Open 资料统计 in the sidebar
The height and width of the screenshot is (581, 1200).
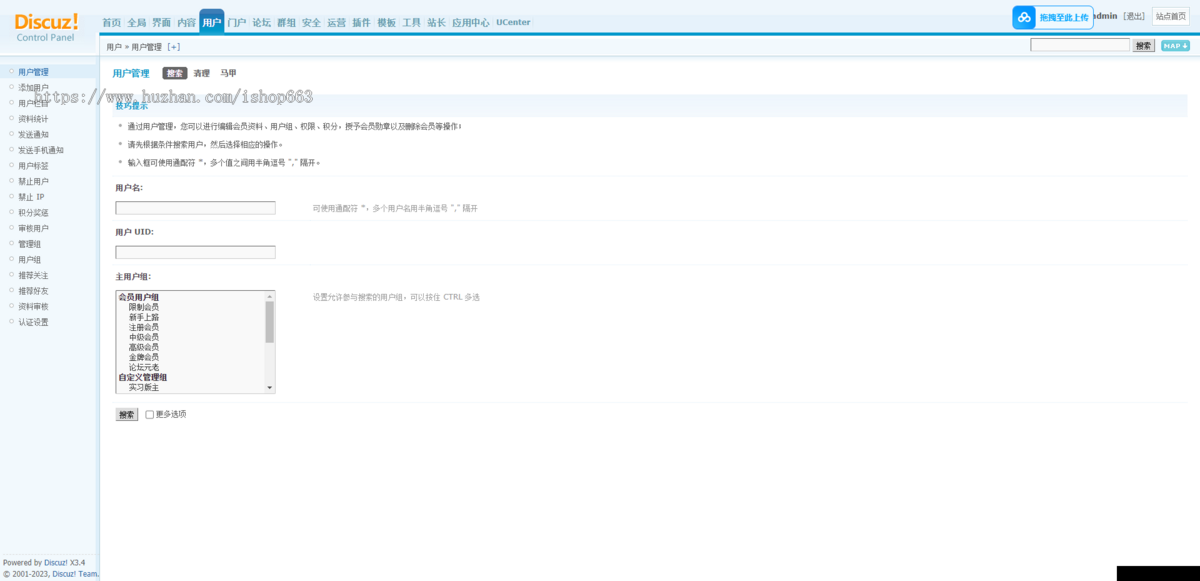(33, 119)
